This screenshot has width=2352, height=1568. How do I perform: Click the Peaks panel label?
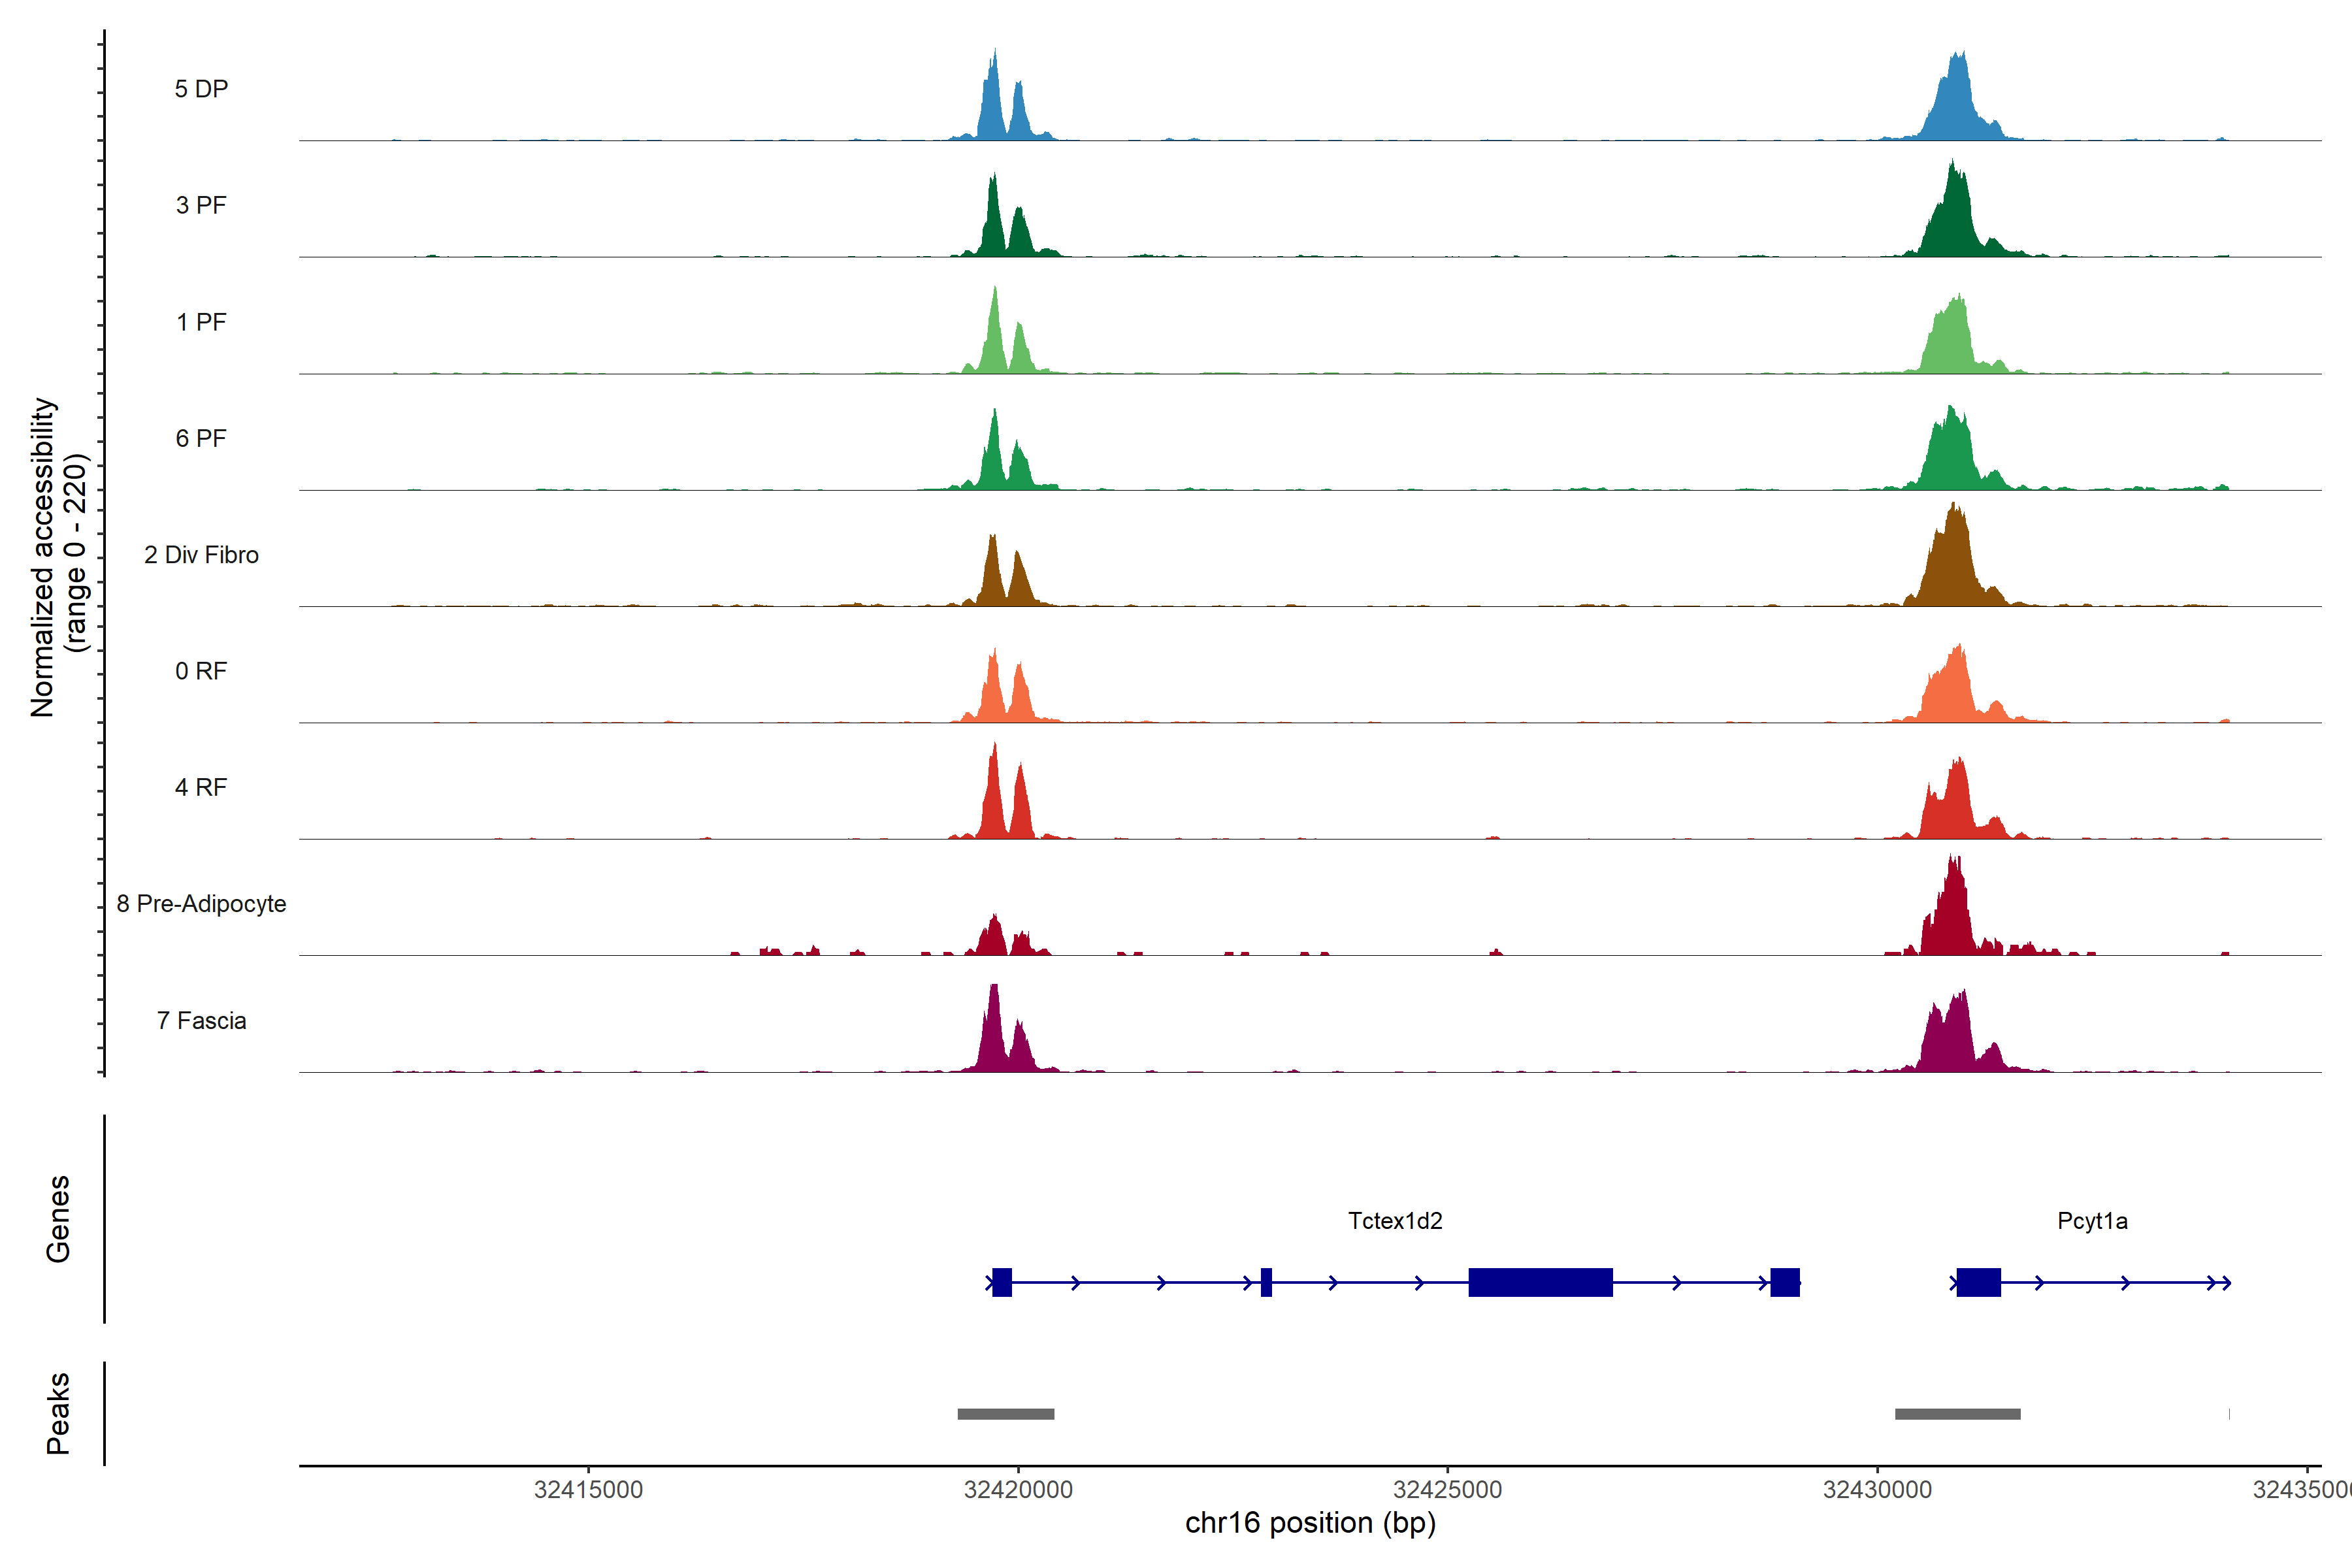click(58, 1413)
